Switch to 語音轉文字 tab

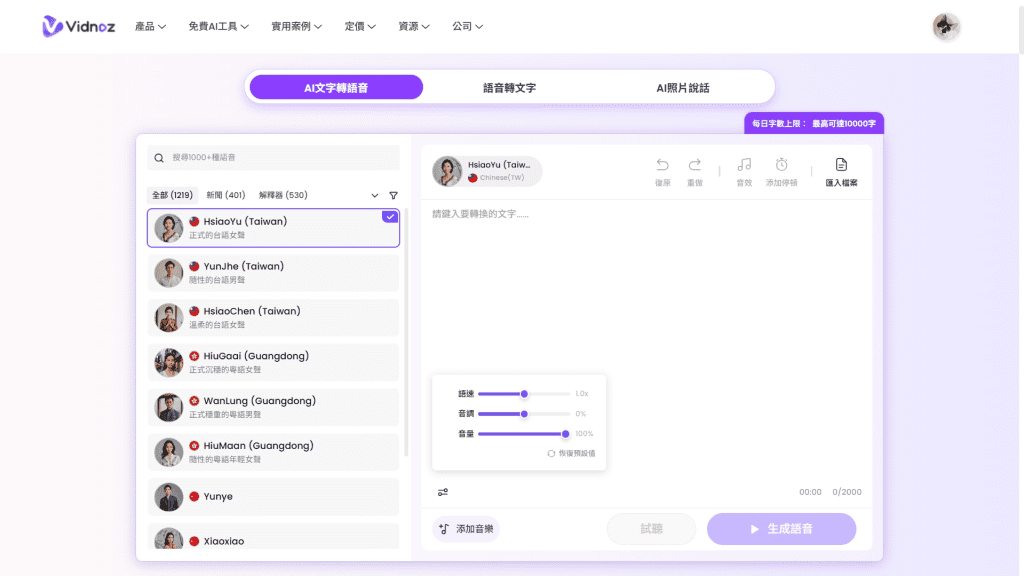509,88
